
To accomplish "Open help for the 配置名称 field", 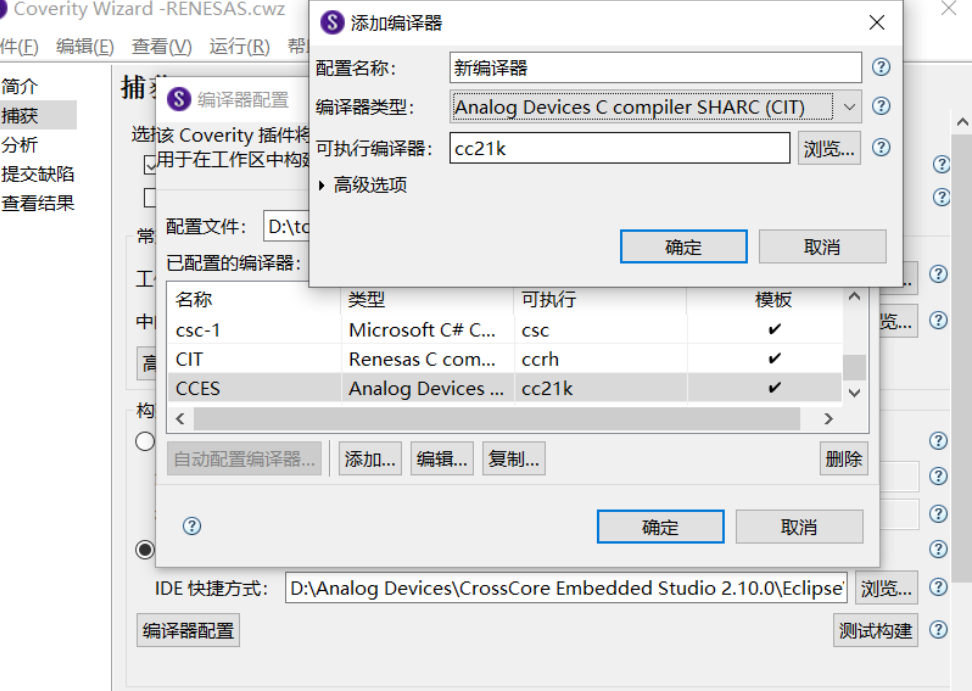I will [881, 67].
